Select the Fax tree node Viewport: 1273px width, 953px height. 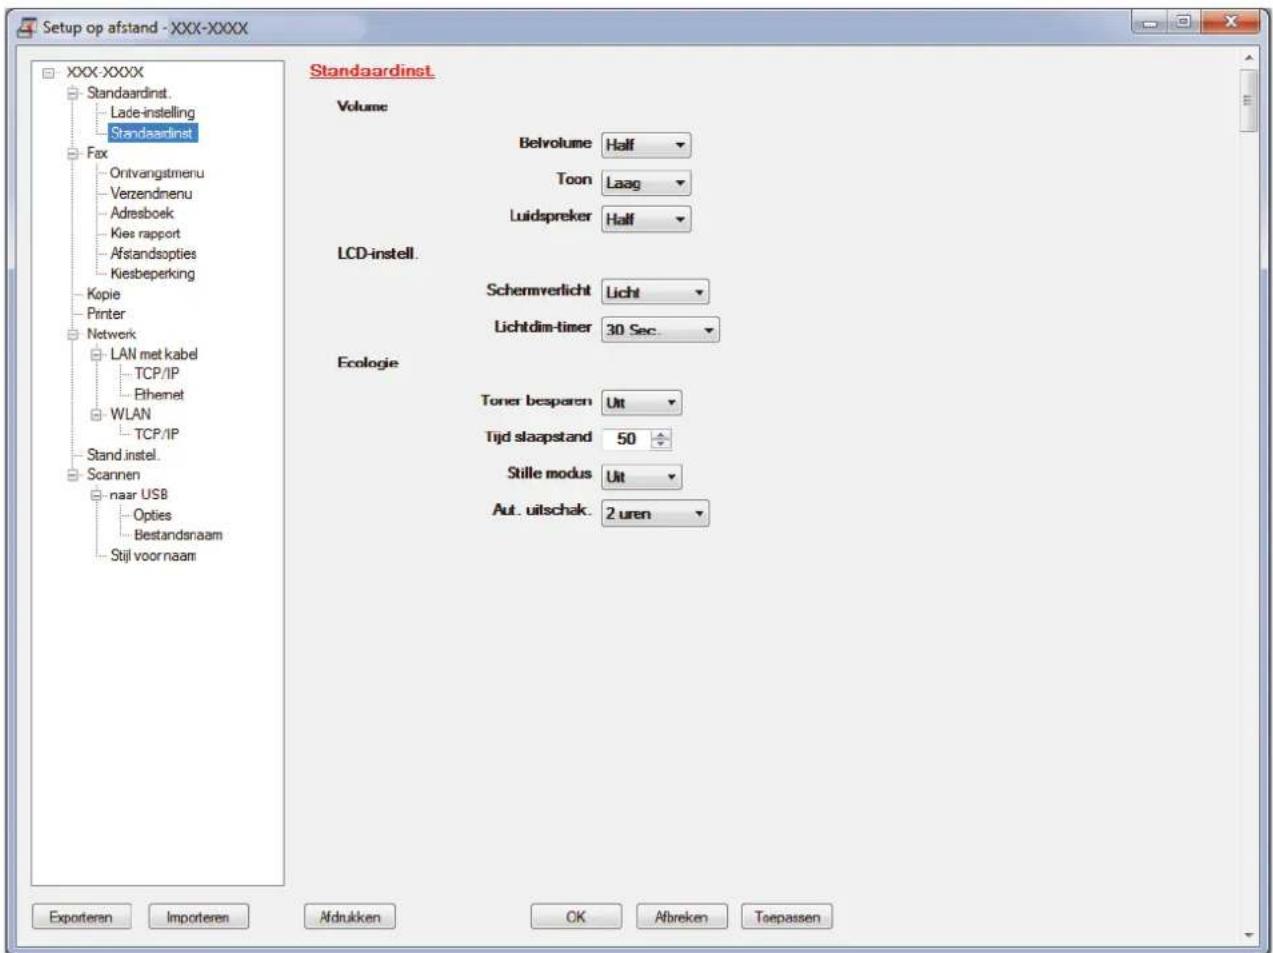coord(97,153)
